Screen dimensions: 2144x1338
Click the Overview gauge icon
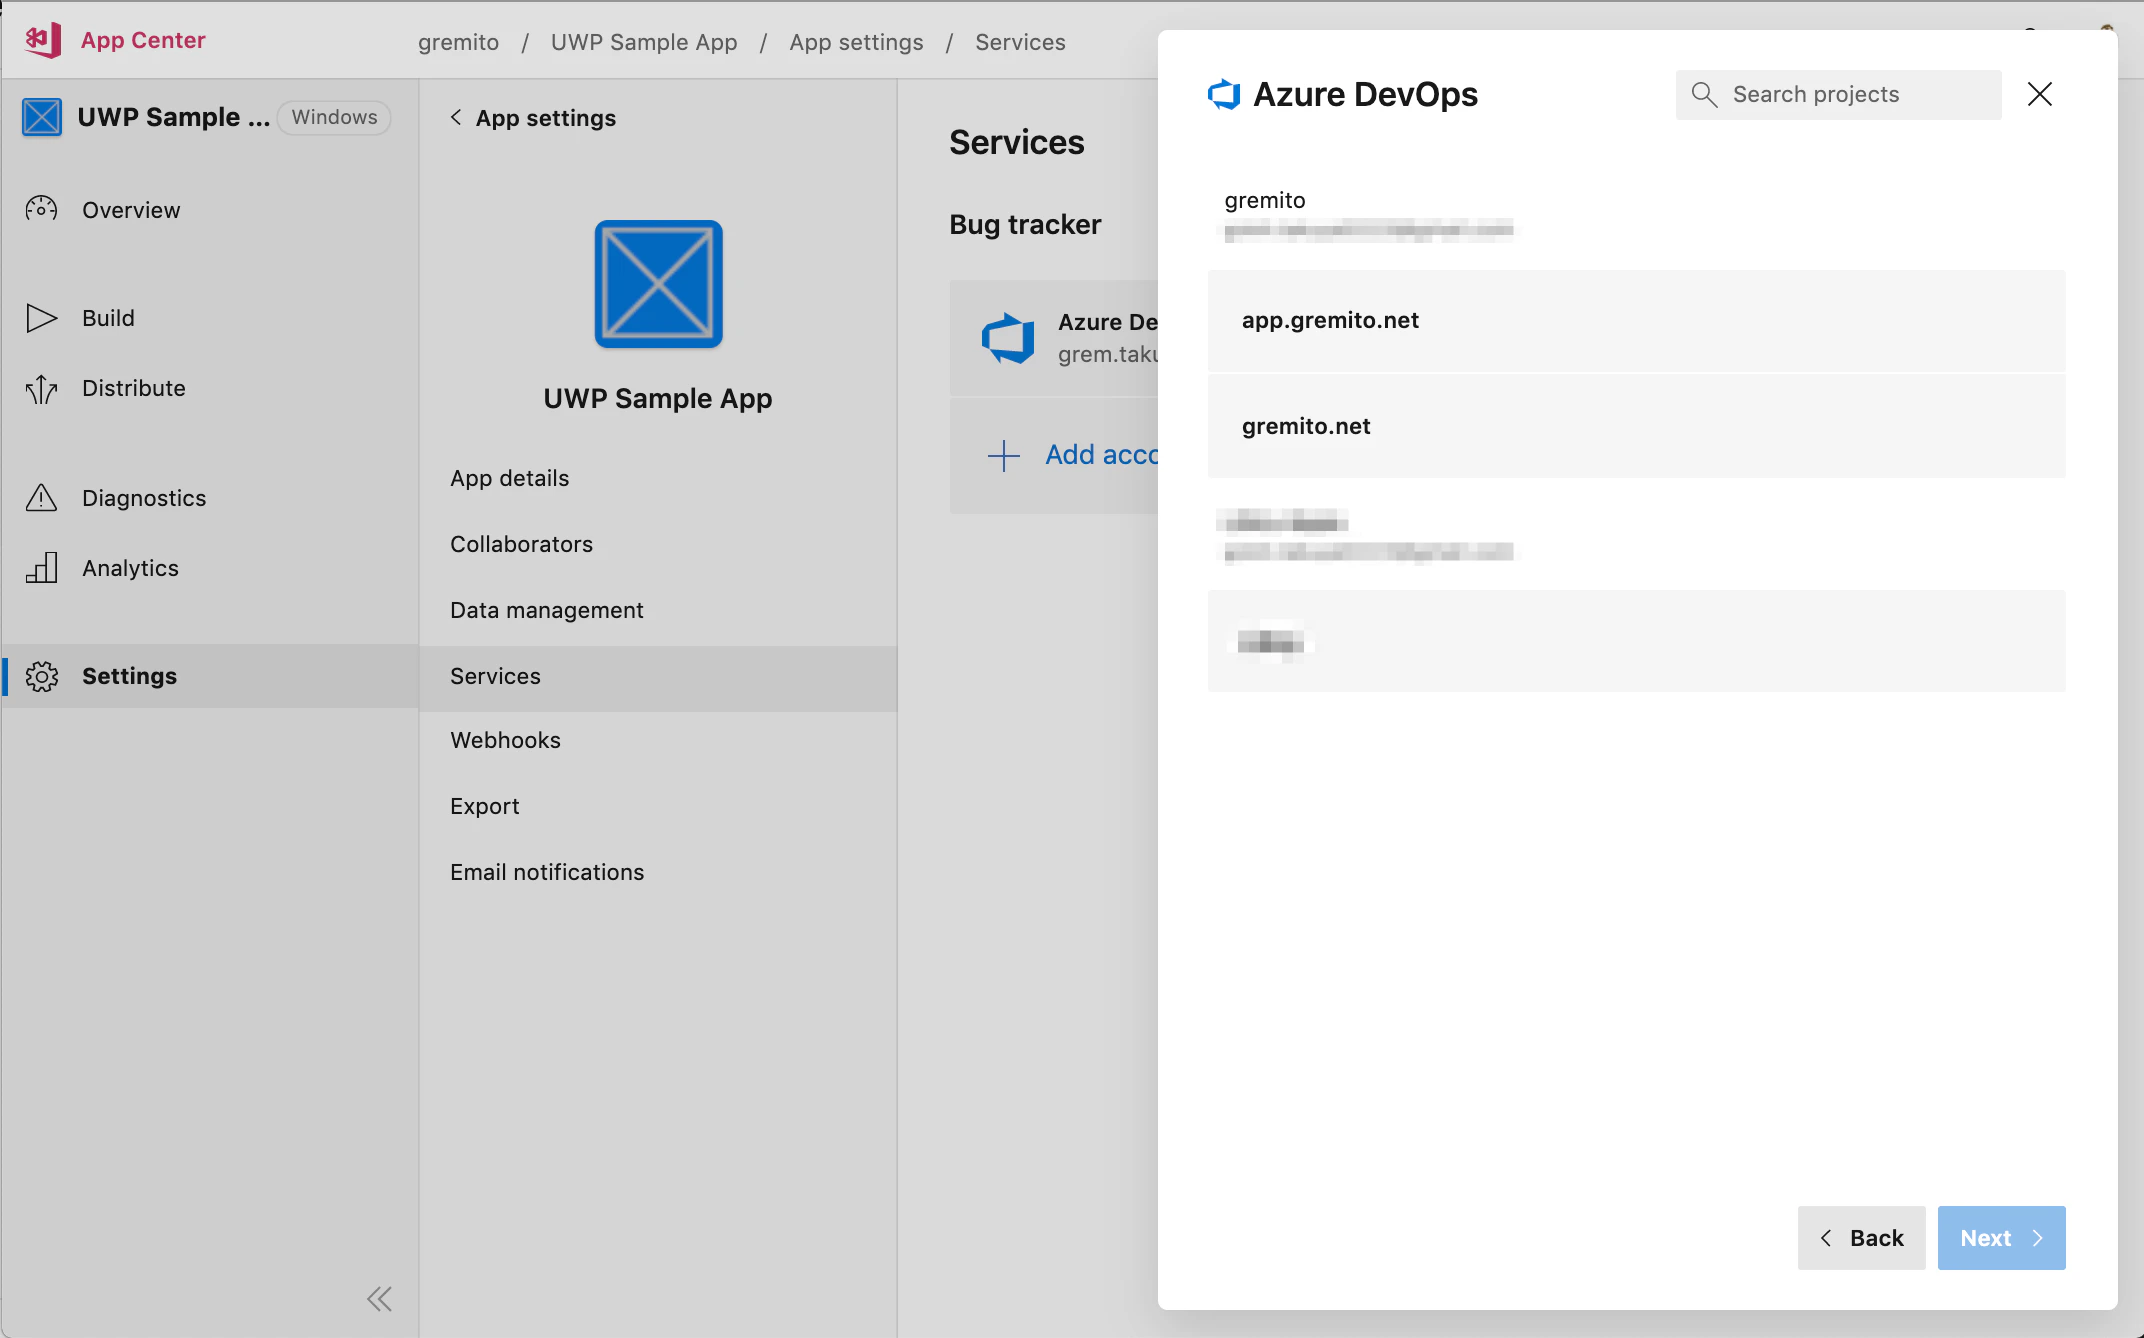coord(41,209)
